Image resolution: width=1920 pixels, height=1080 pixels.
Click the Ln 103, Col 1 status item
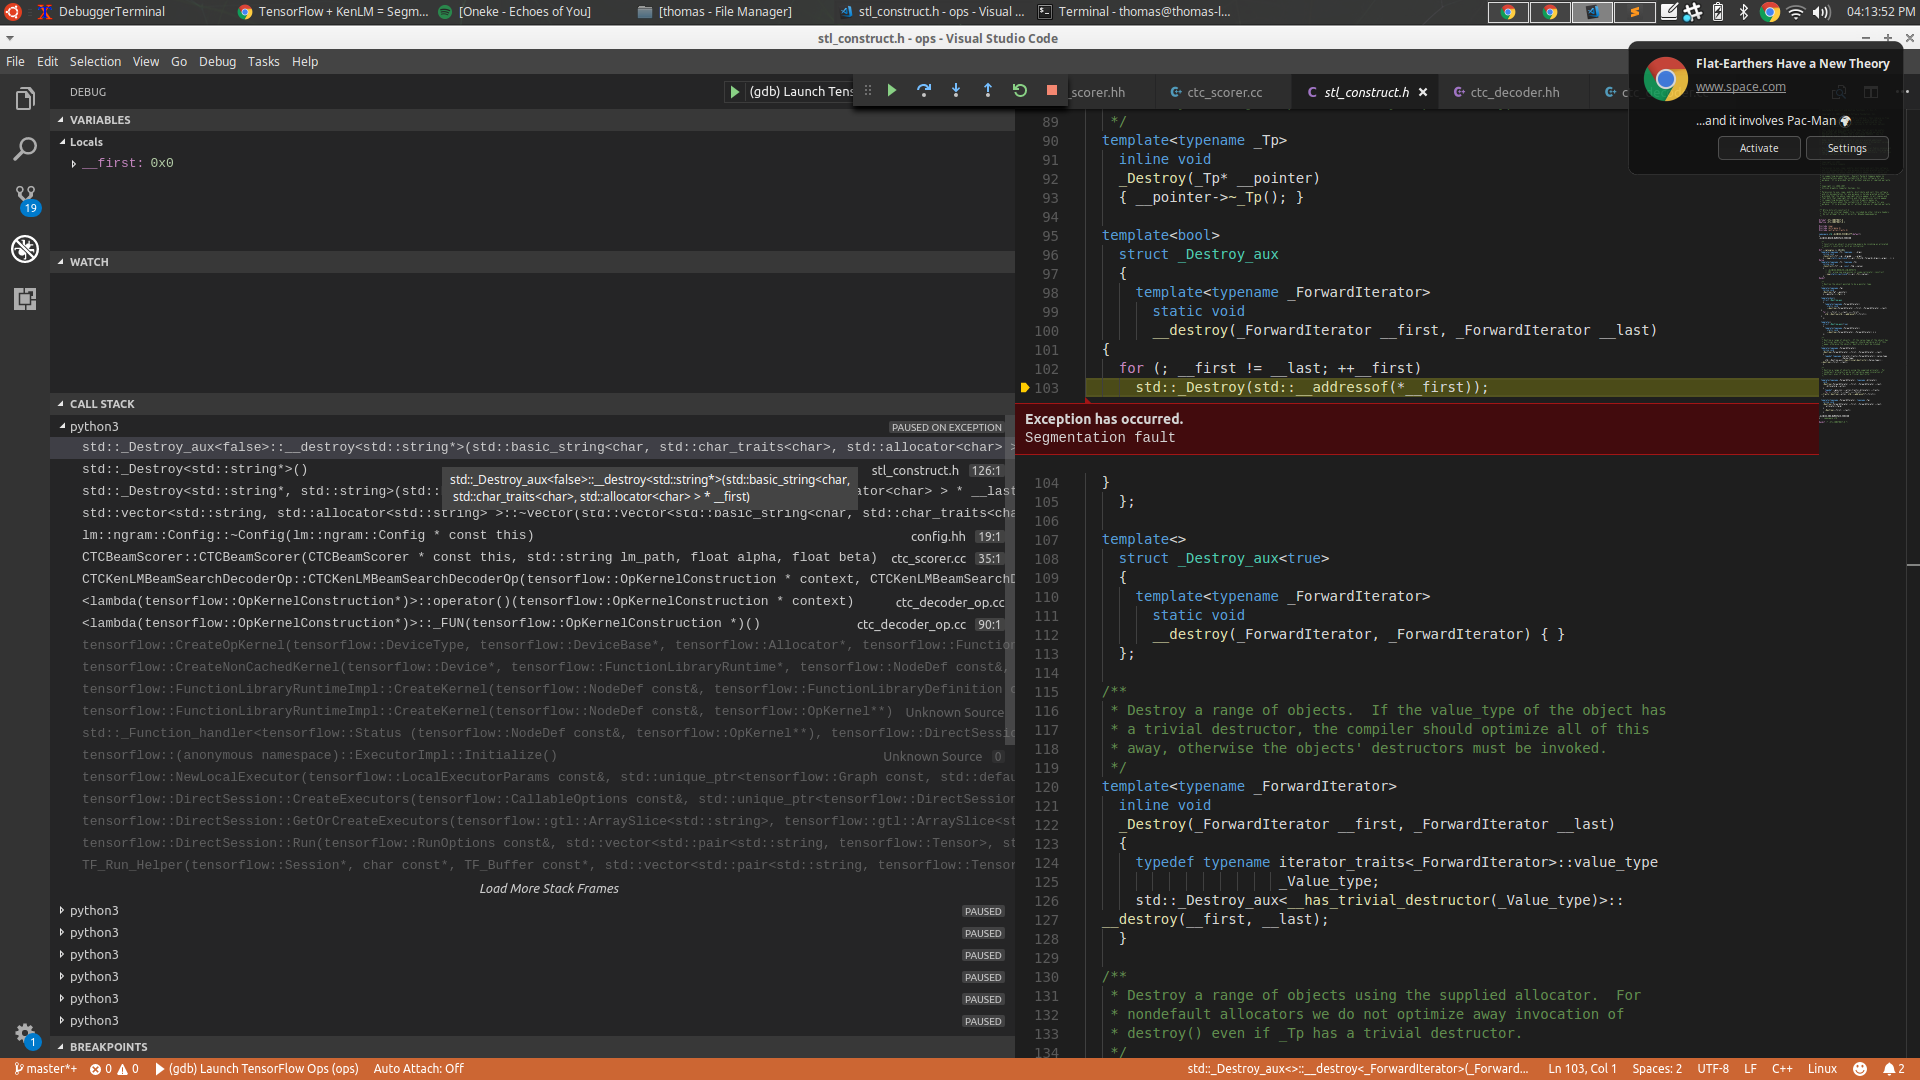coord(1583,1069)
